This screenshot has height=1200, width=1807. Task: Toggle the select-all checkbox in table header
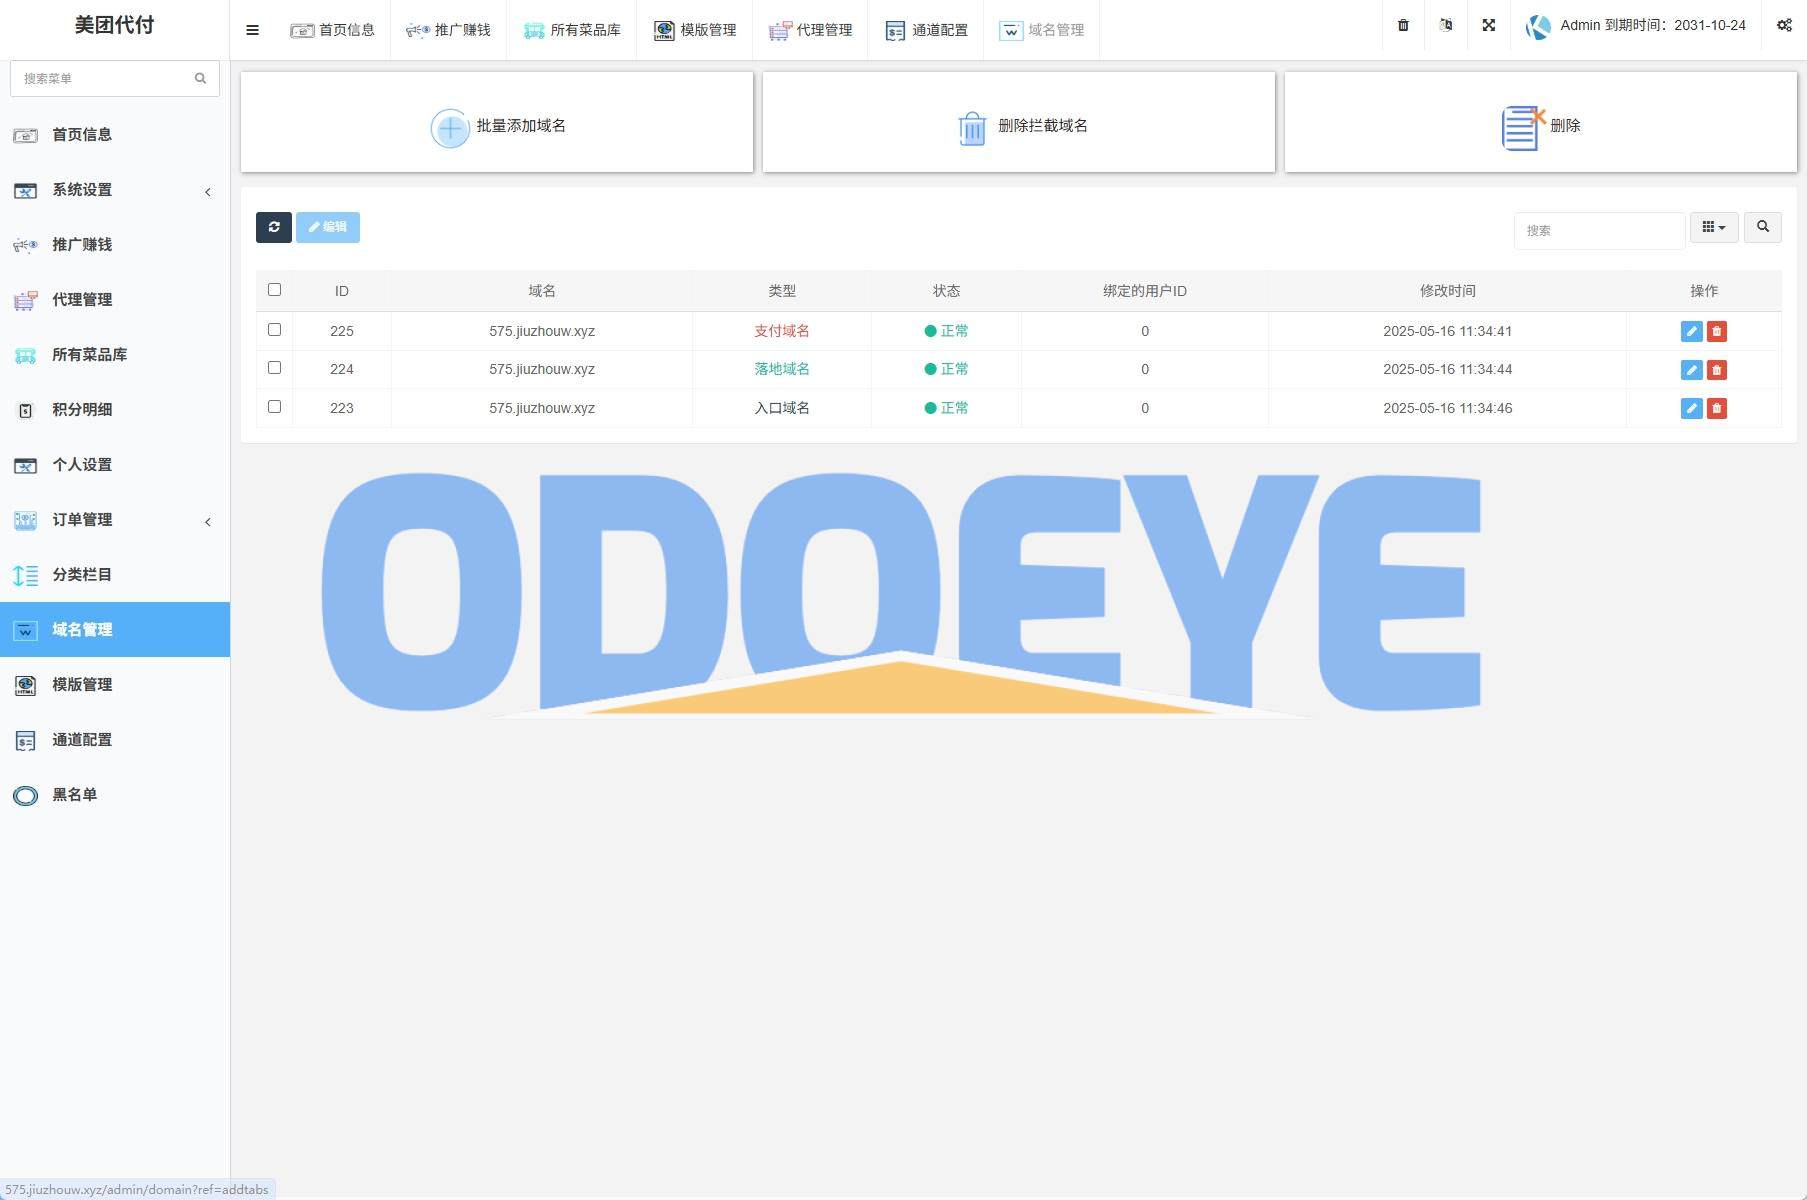(x=274, y=290)
